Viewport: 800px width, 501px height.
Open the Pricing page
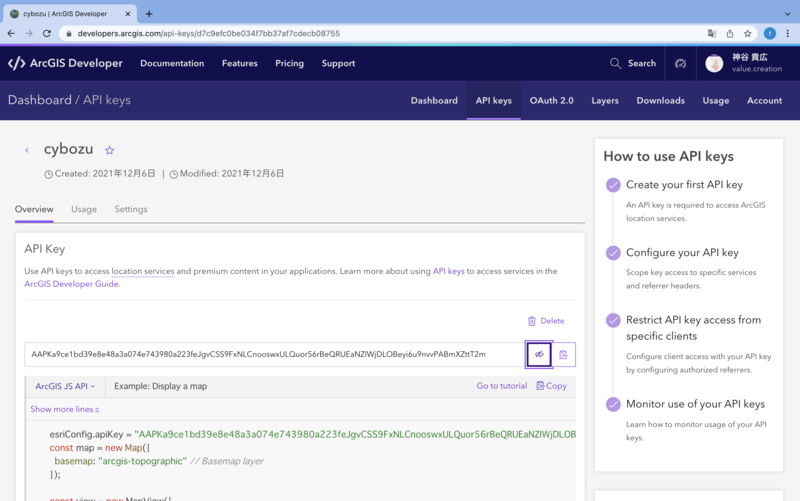(x=289, y=63)
